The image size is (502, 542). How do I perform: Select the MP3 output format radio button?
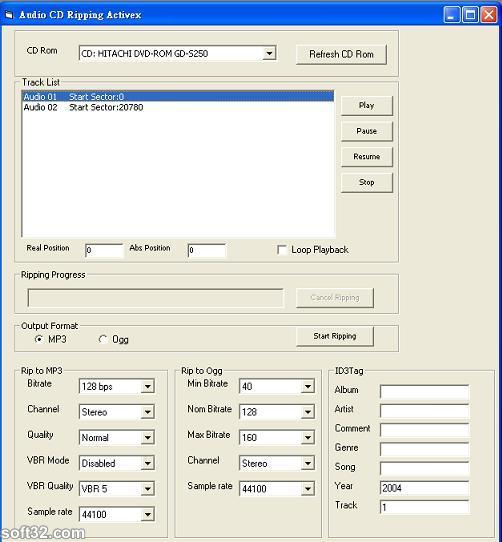point(39,339)
